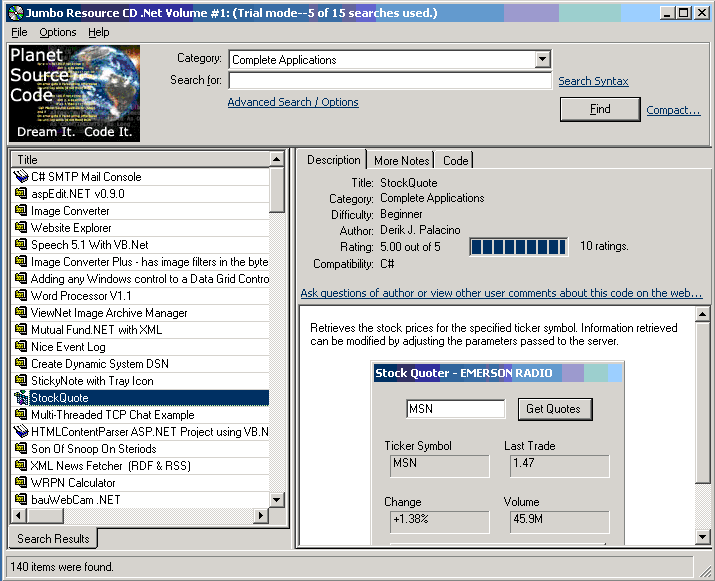Screen dimensions: 715x581
Task: Click the Nice Event Log icon
Action: (x=21, y=347)
